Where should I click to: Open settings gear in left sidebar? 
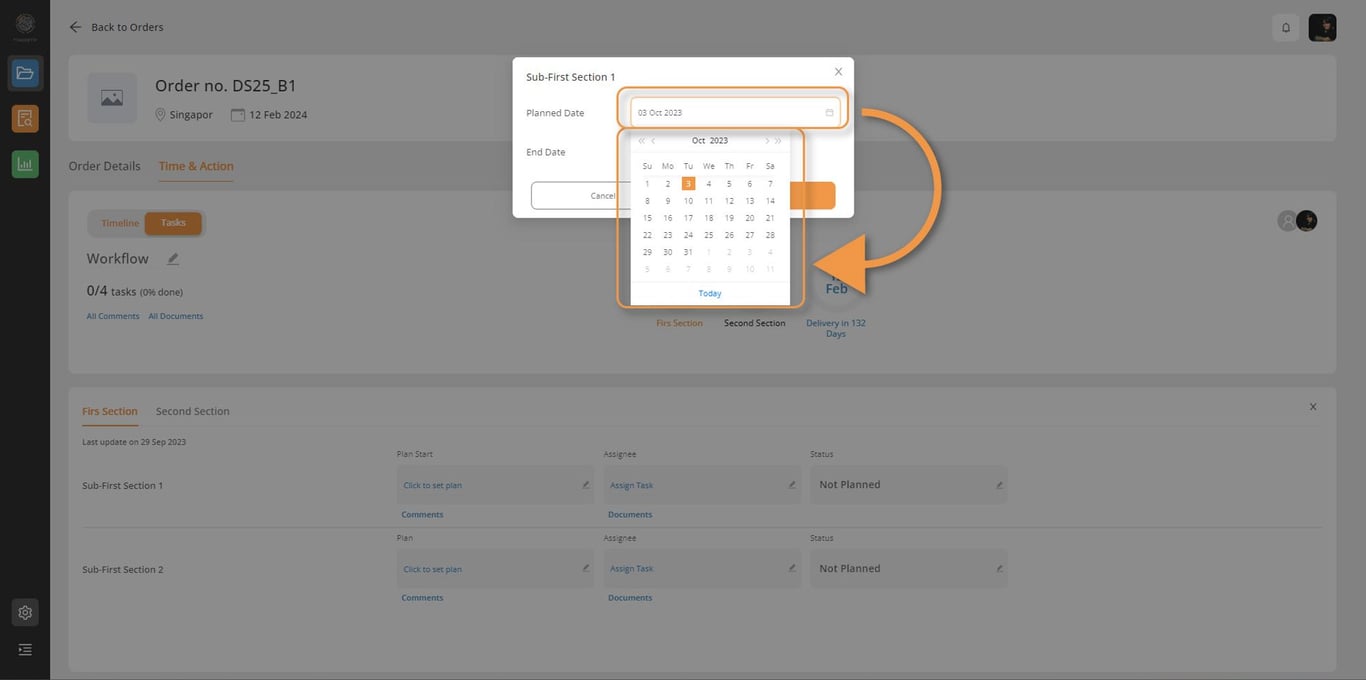pyautogui.click(x=25, y=612)
